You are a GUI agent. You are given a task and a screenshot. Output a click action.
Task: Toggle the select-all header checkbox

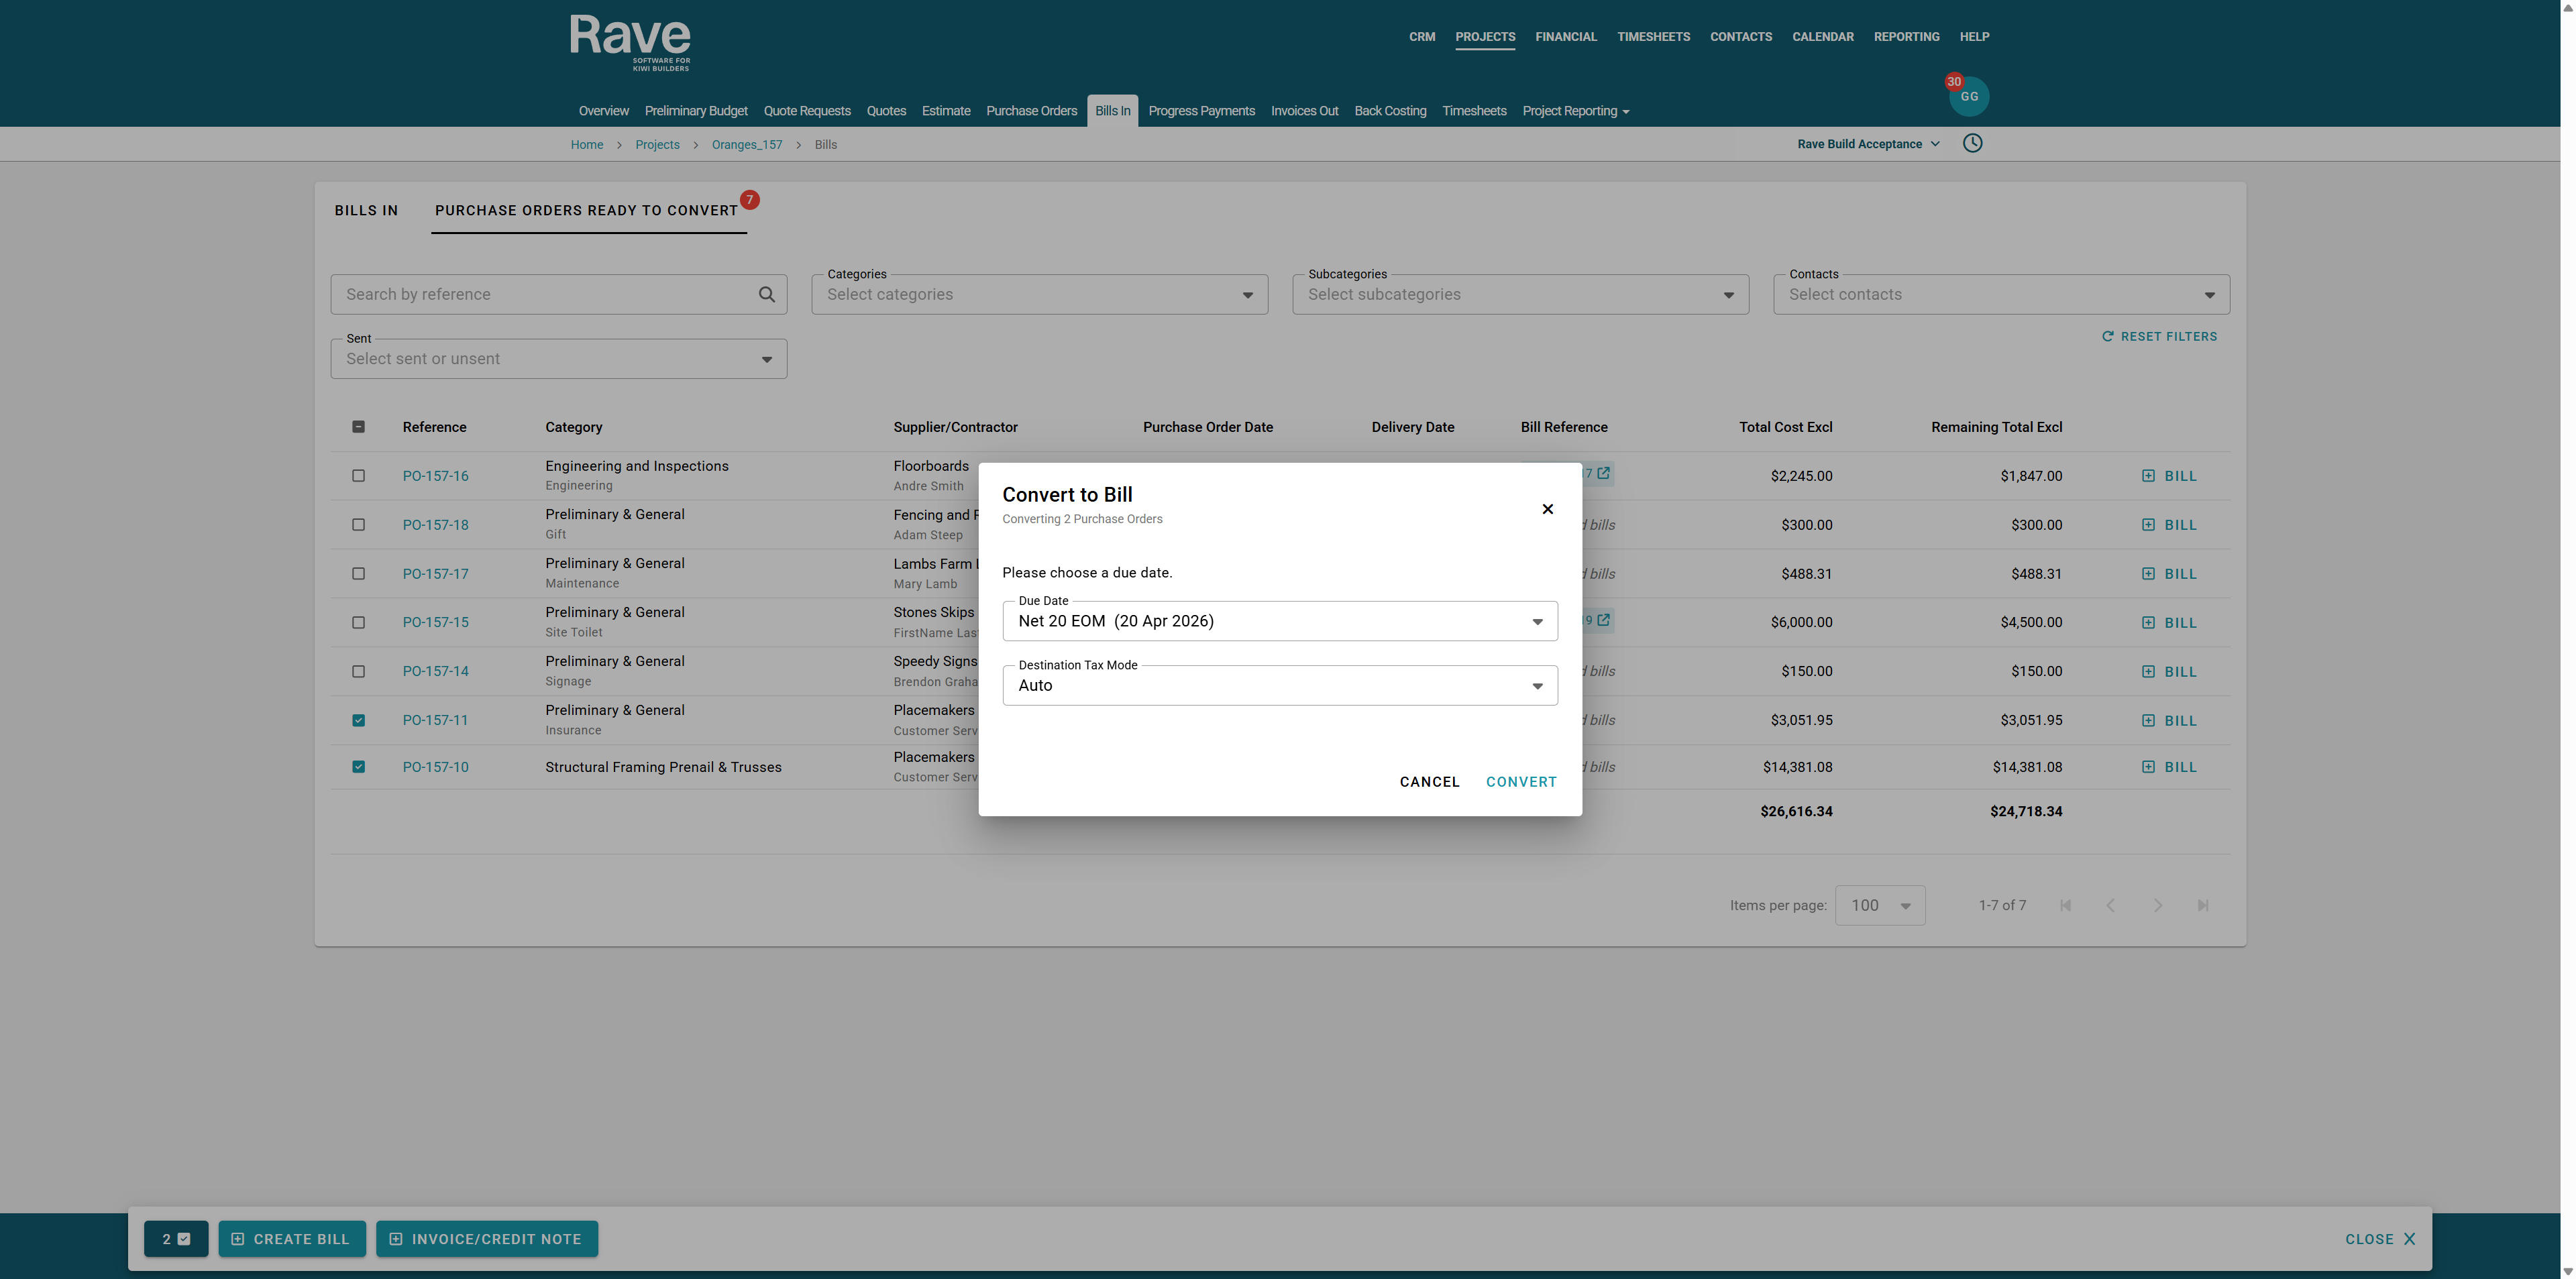pos(358,427)
